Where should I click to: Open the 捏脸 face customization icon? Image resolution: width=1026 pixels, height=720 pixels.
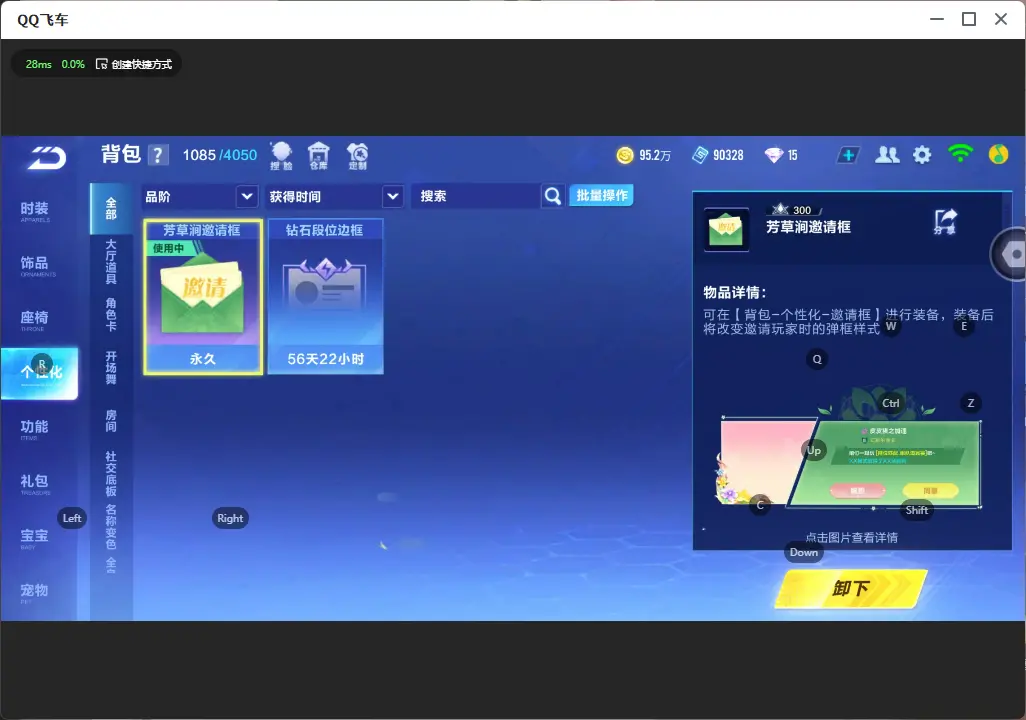coord(281,156)
